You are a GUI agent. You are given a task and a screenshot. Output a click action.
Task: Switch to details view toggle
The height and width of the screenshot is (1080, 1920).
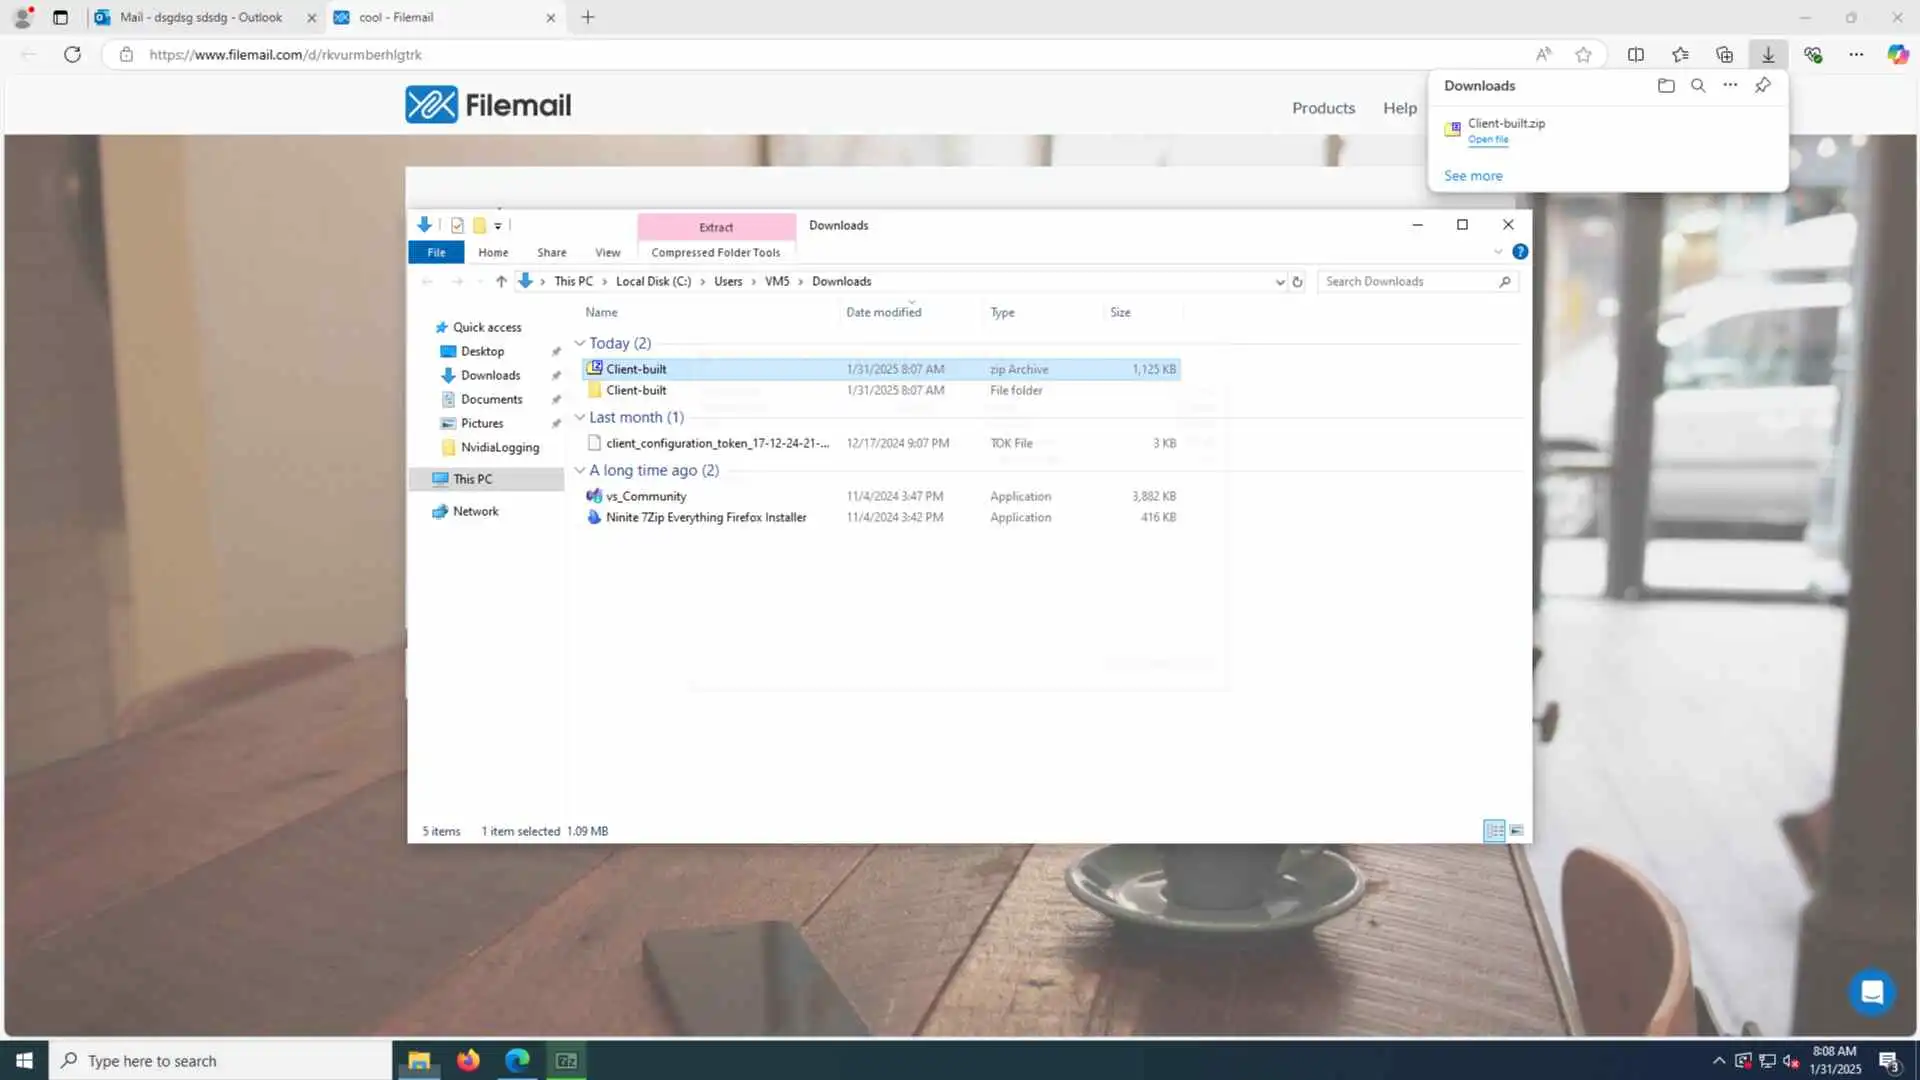click(x=1494, y=831)
